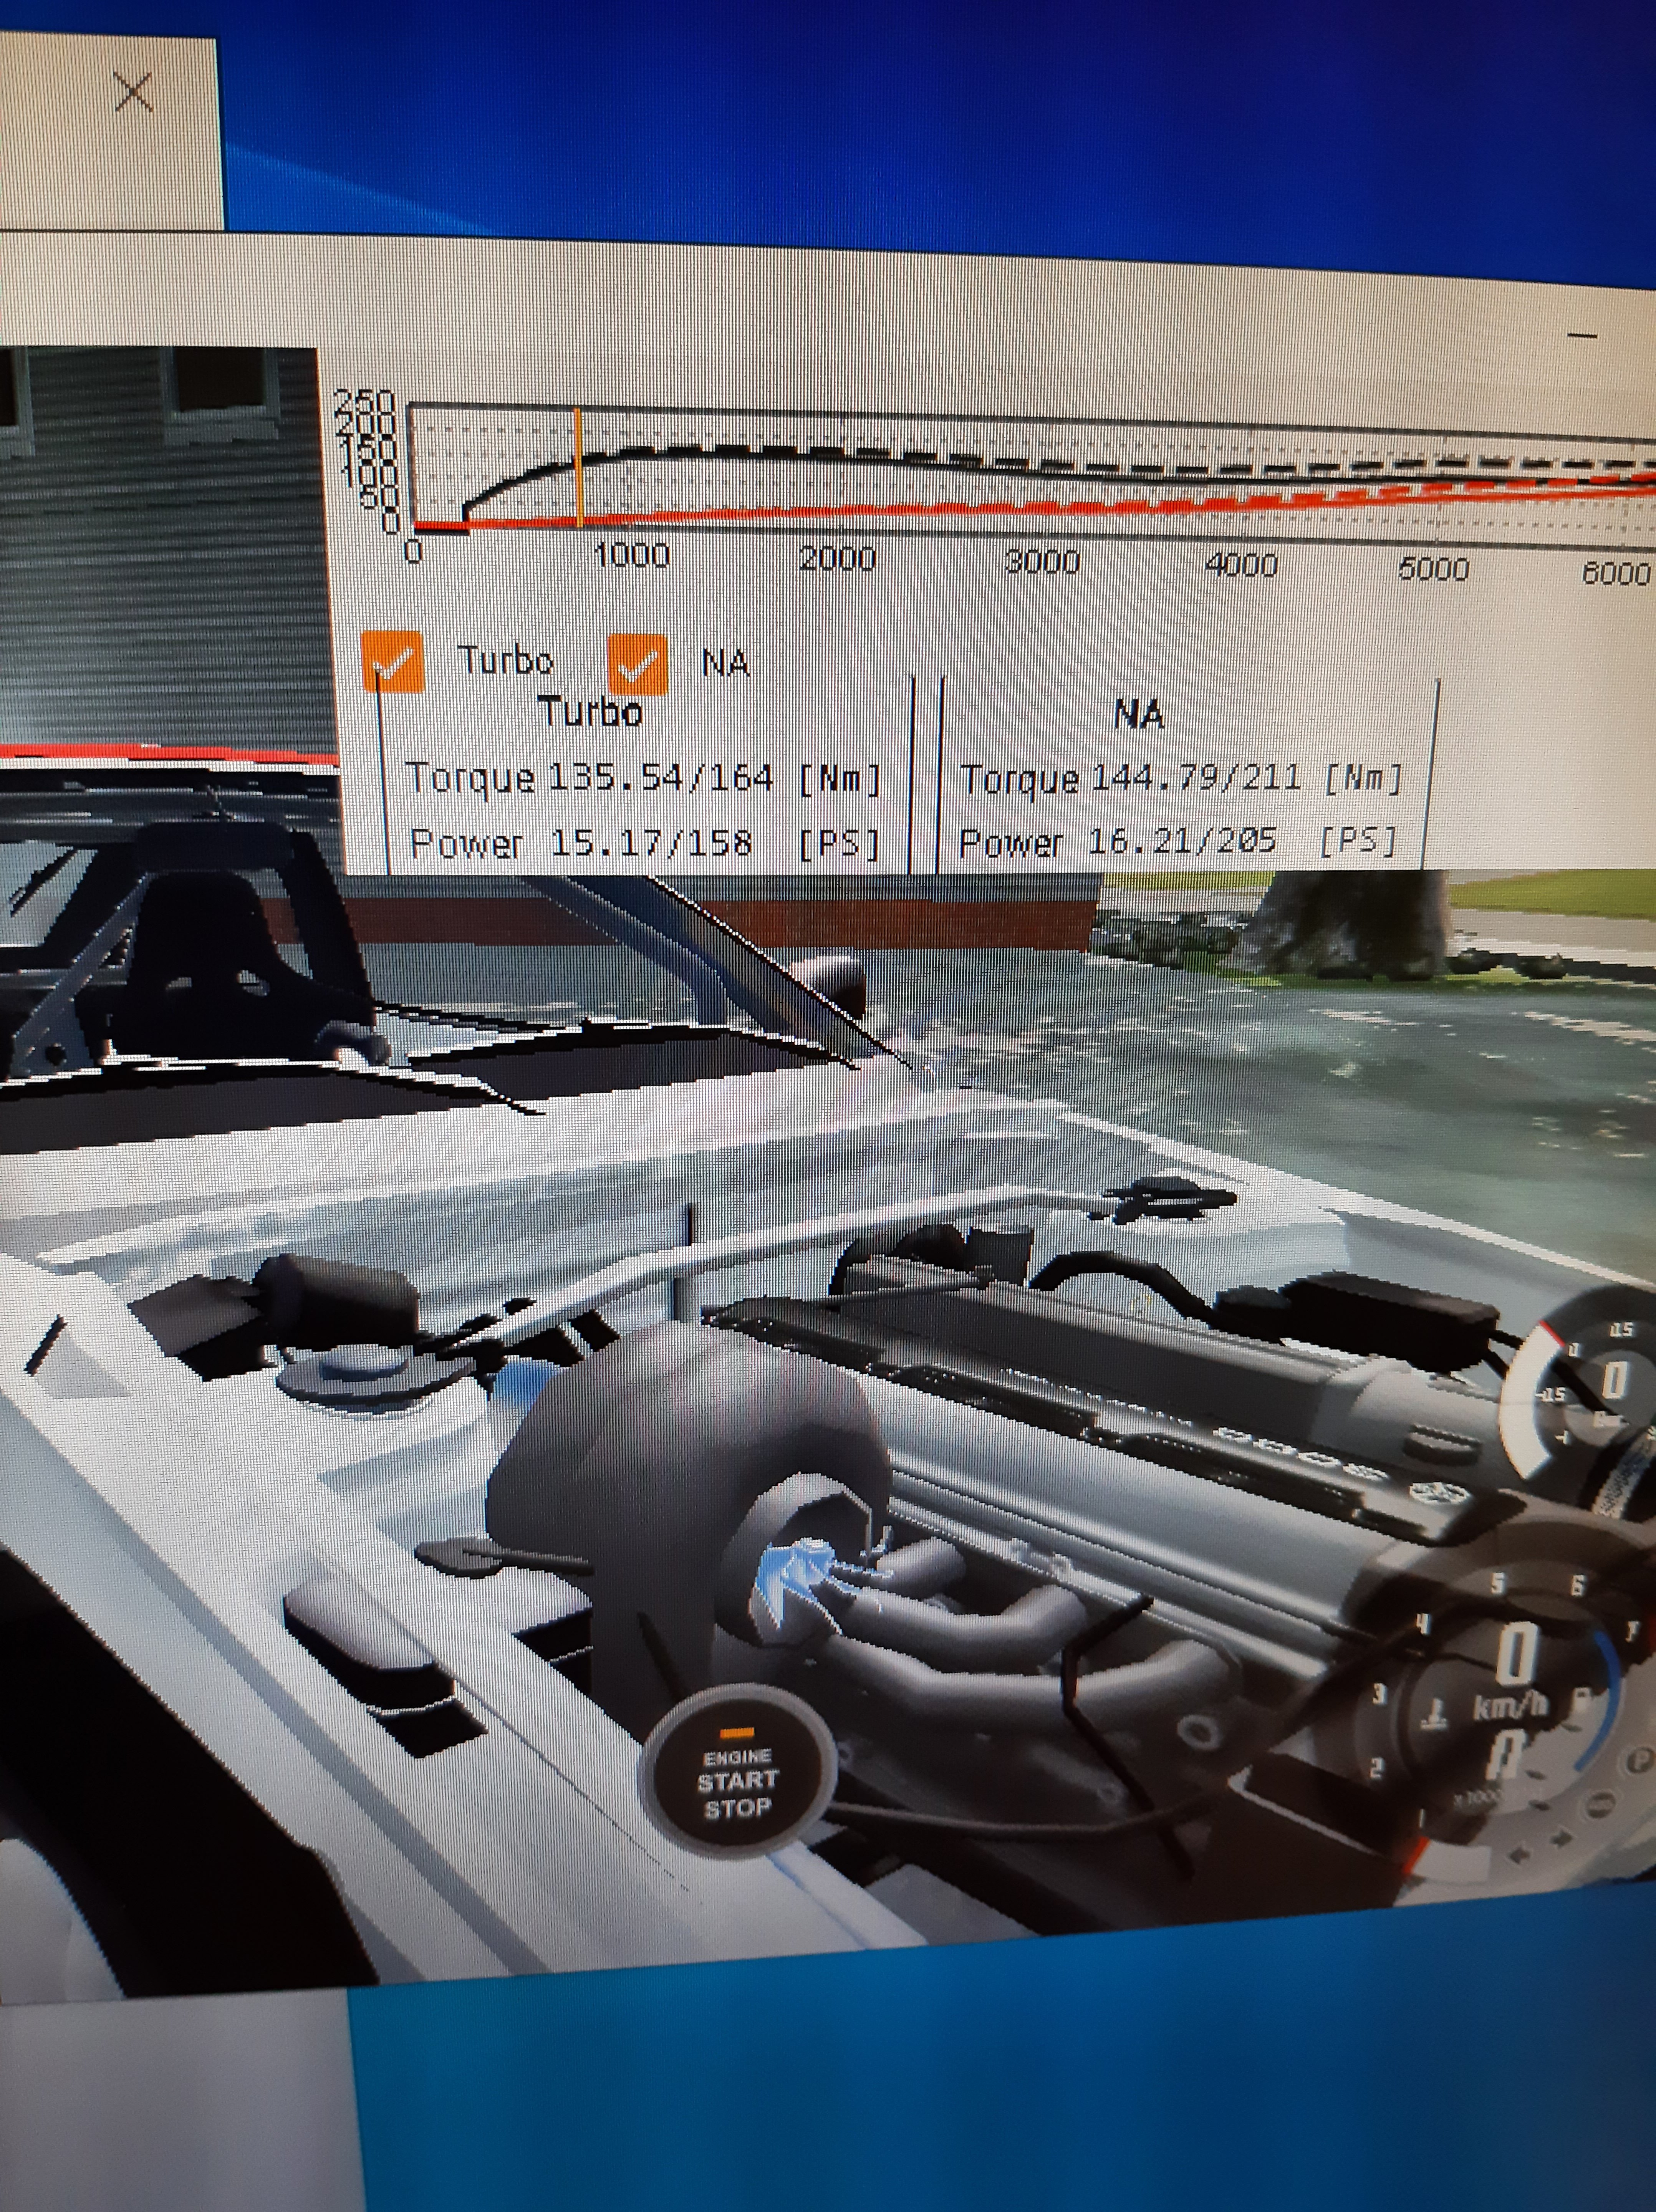Minimize the dyno graph window
This screenshot has width=1656, height=2212.
(1582, 336)
